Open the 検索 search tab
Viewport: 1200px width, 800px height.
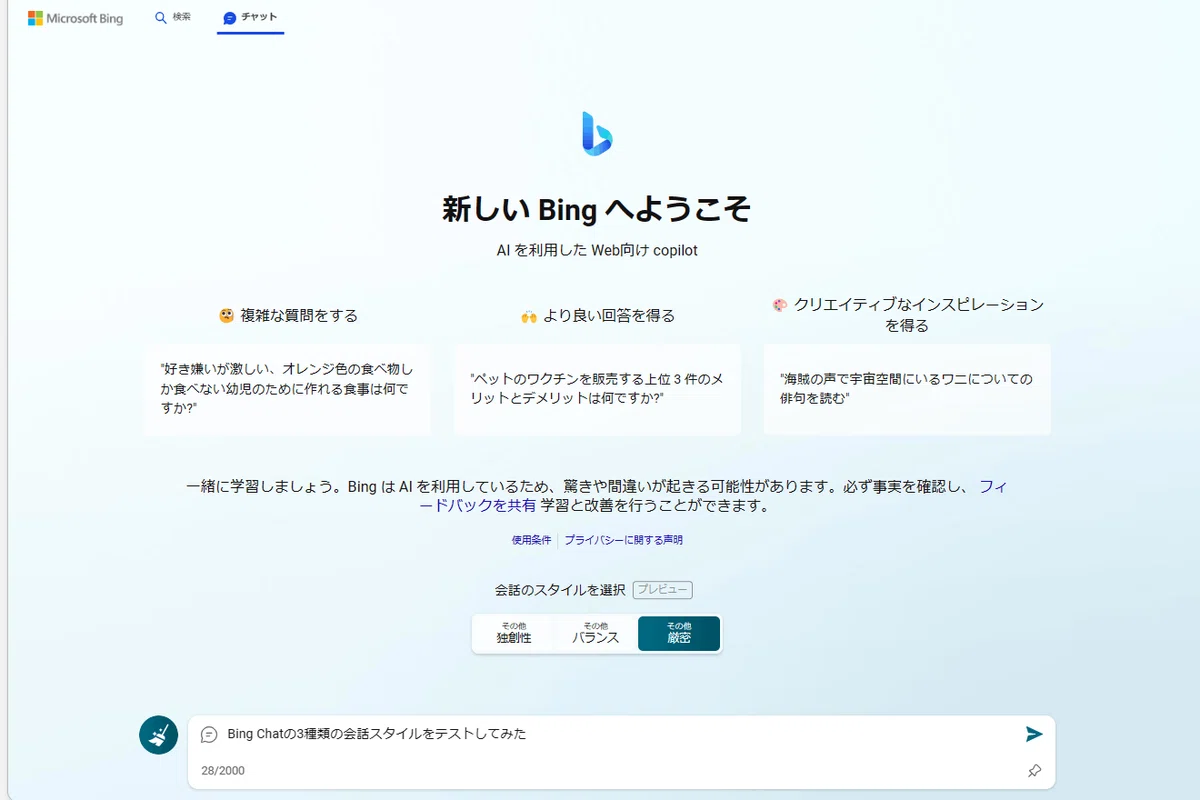[x=173, y=18]
